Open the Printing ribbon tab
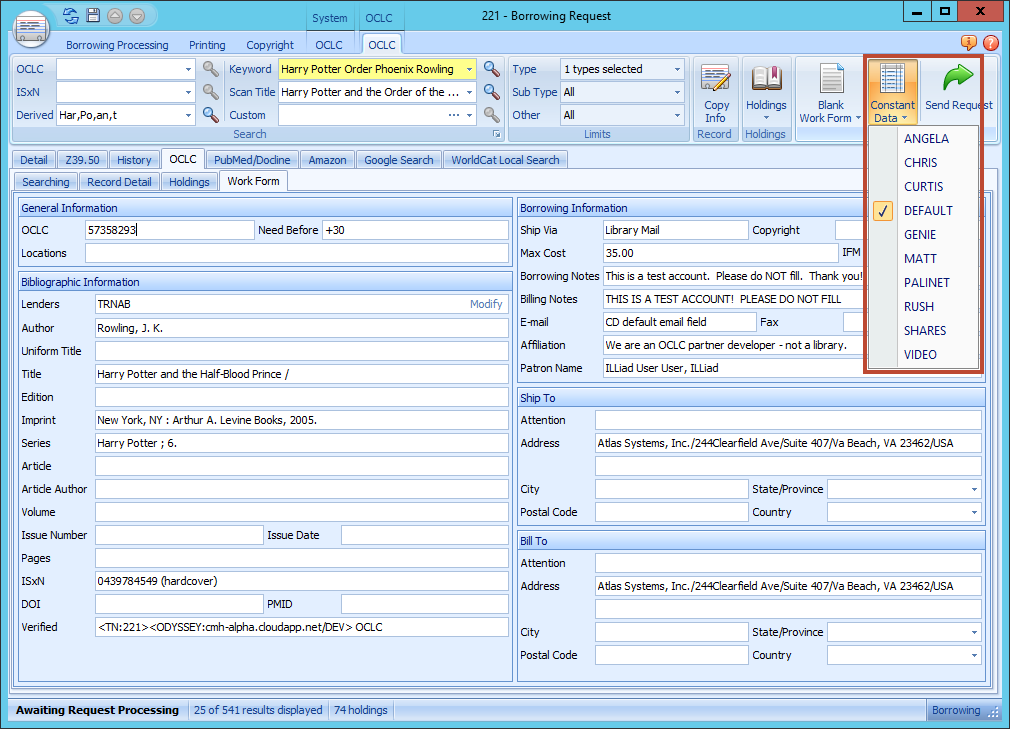The width and height of the screenshot is (1010, 729). (x=207, y=45)
